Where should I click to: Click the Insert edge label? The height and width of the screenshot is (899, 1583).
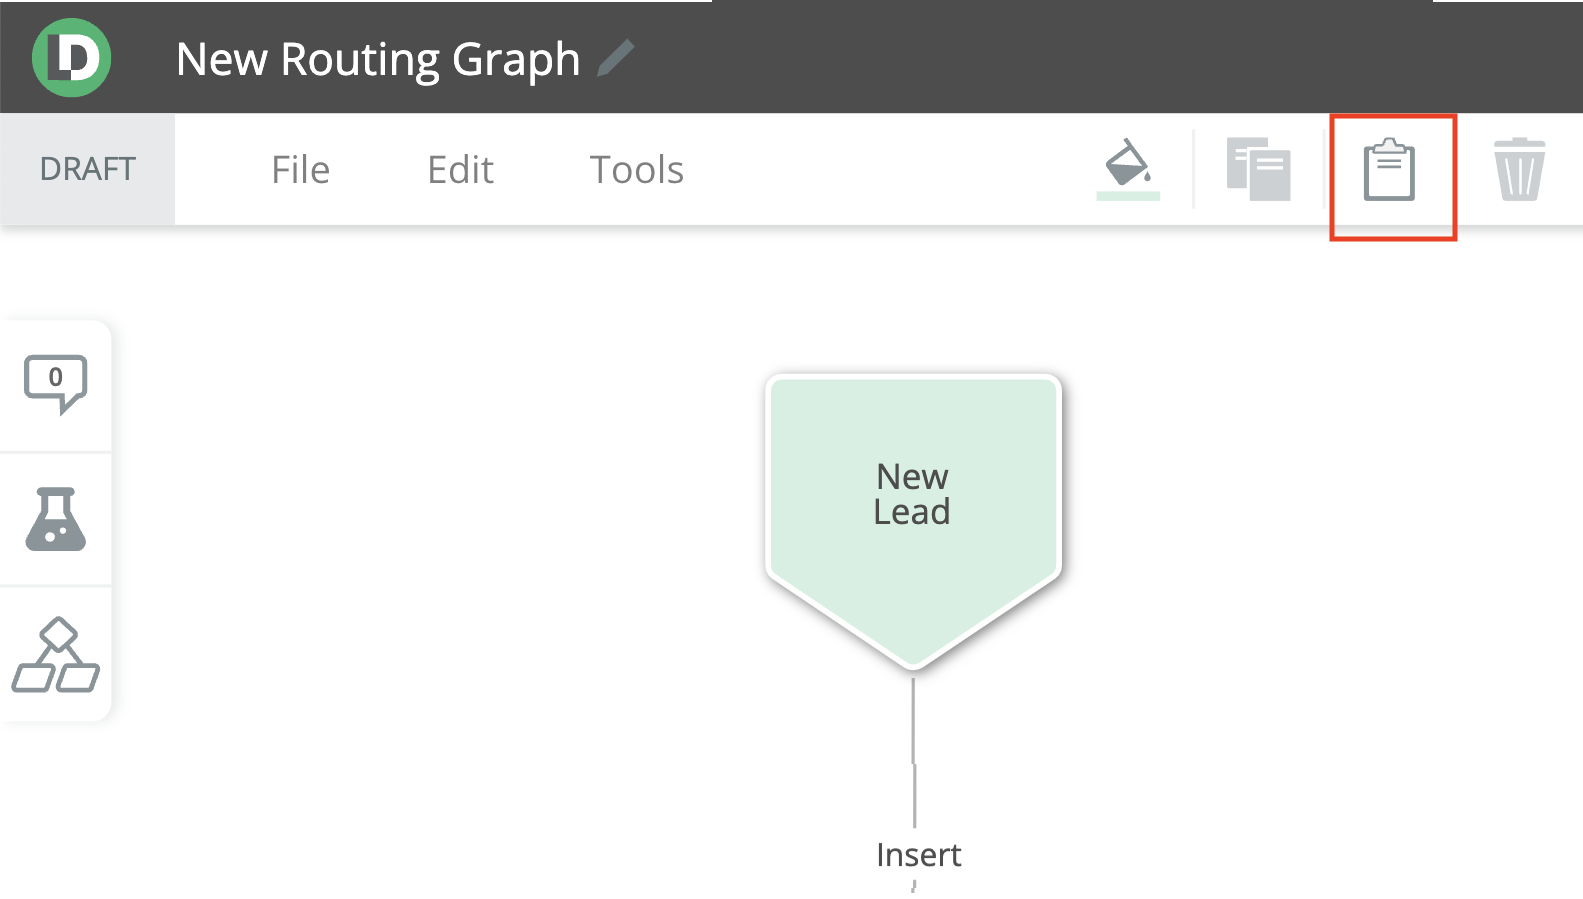(x=918, y=855)
